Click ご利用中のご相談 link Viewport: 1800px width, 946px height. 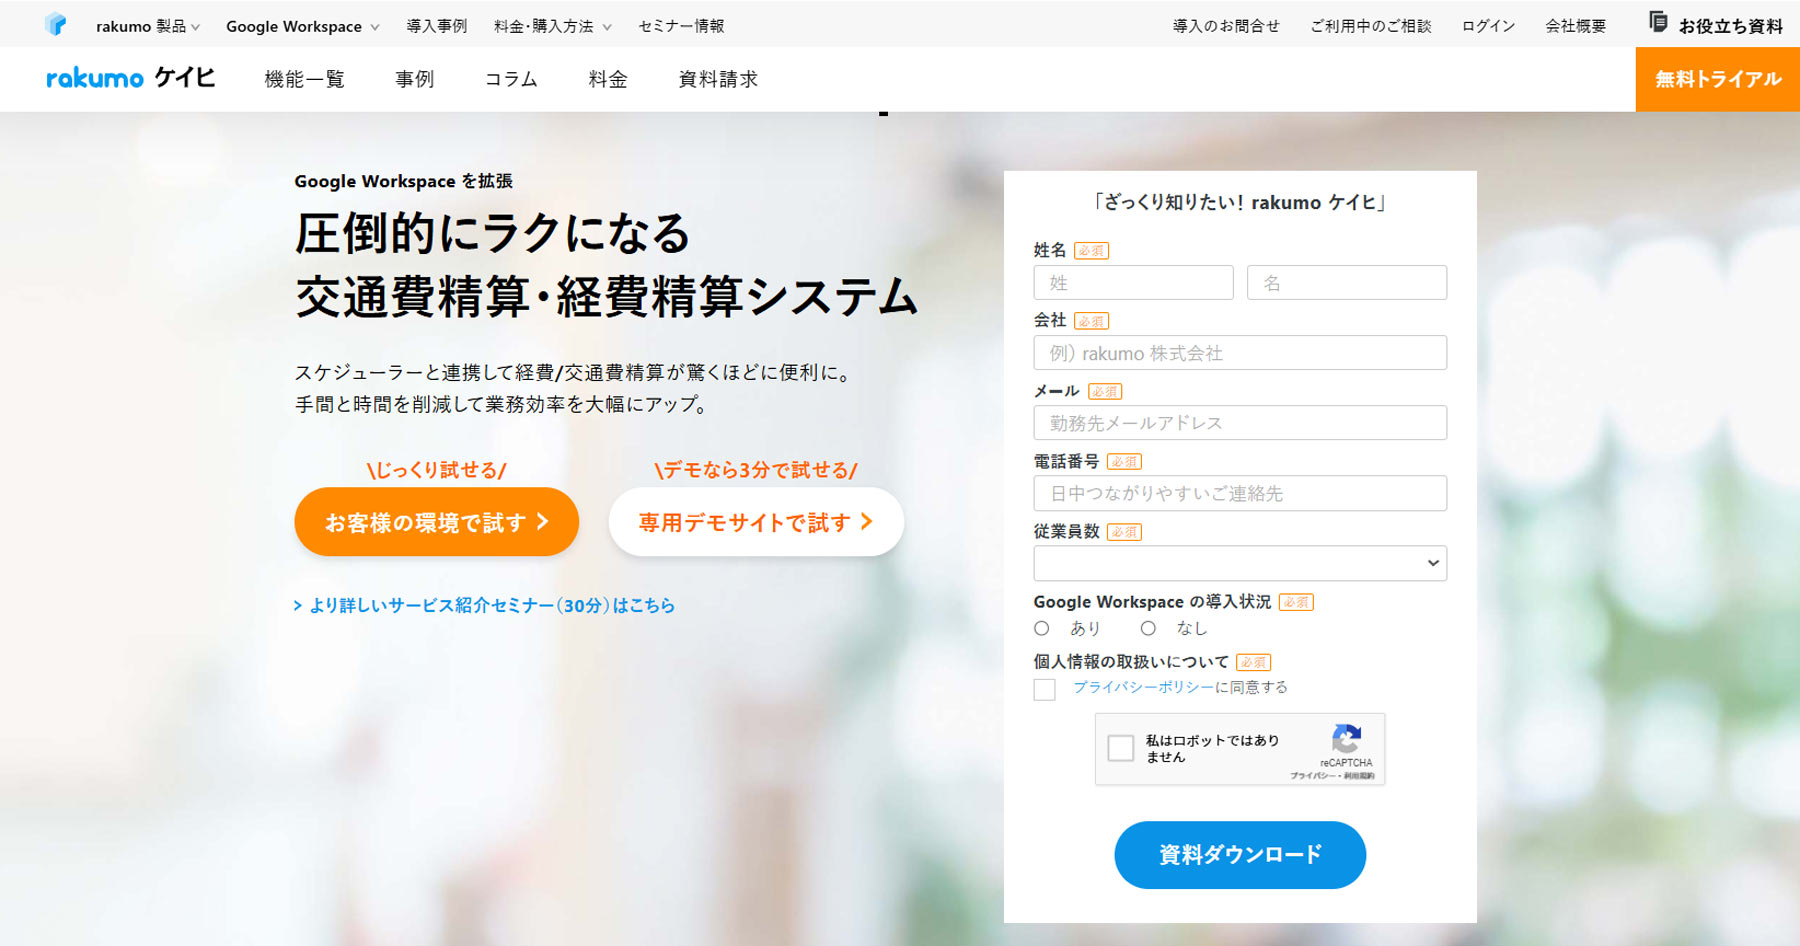[1371, 26]
